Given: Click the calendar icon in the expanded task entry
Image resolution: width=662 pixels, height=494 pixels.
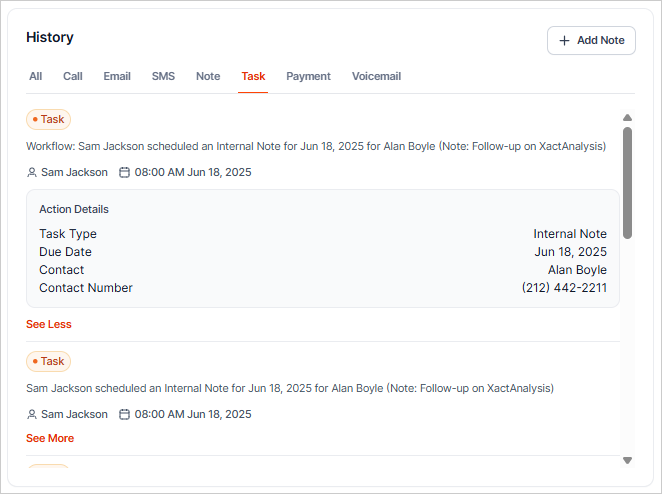Looking at the screenshot, I should (x=125, y=172).
